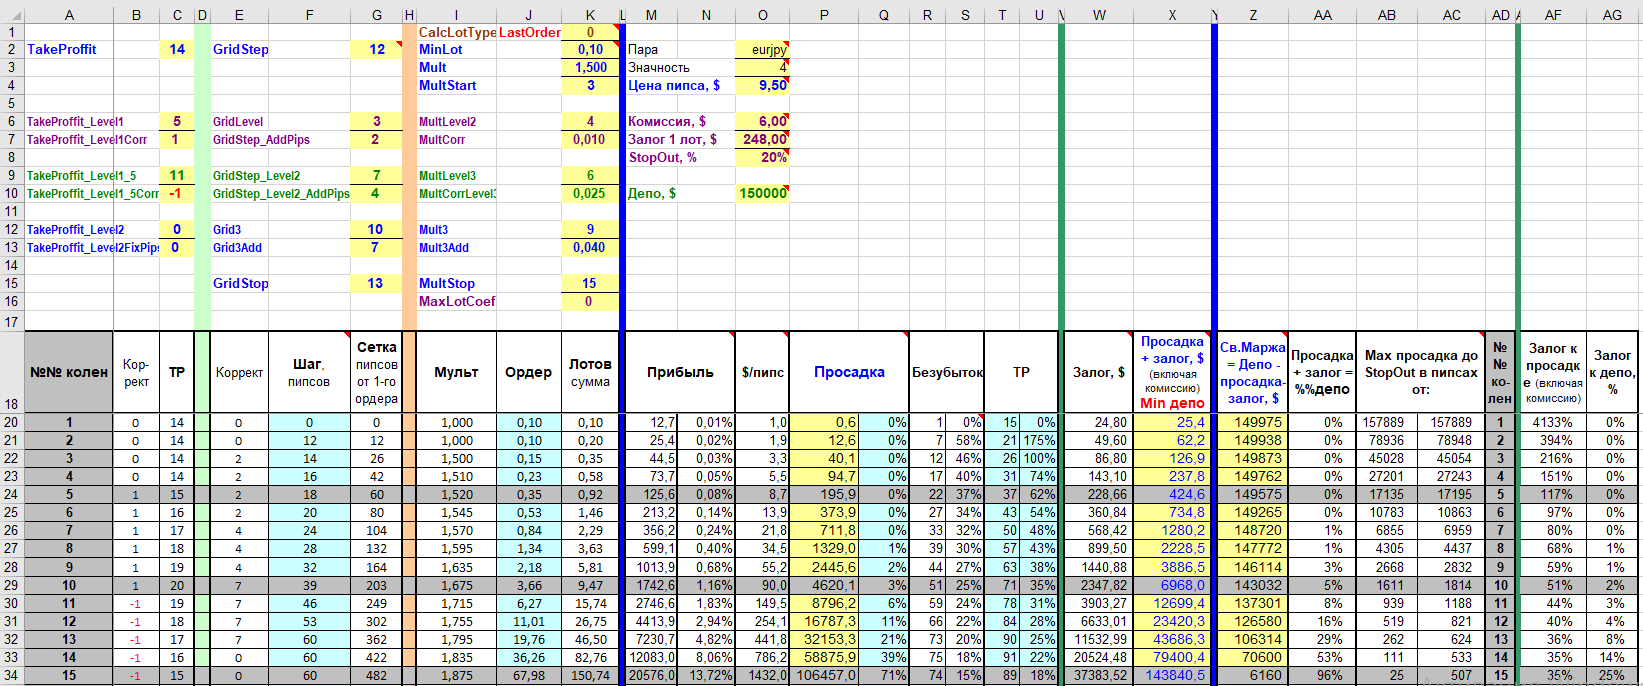Select the Mult3Add value 0,040
The image size is (1643, 686).
590,247
